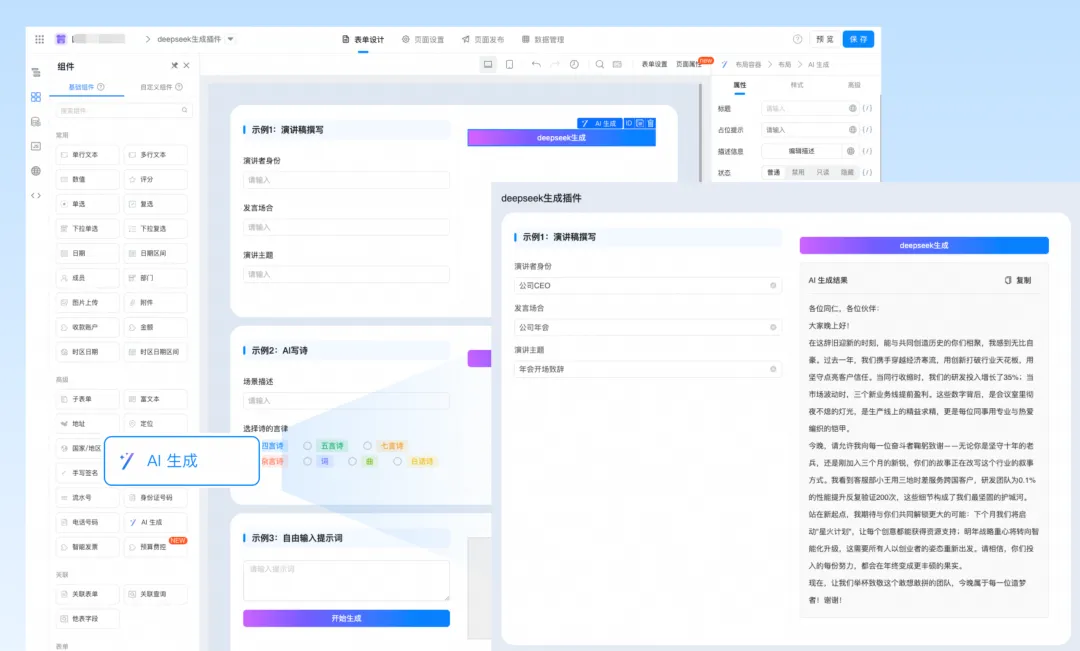This screenshot has width=1080, height=651.
Task: Set 状态 to 只读
Action: point(822,172)
